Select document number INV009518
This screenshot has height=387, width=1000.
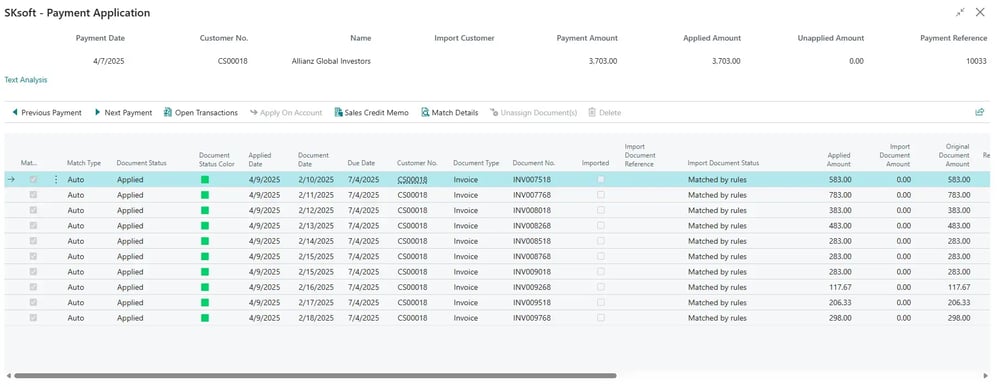532,302
